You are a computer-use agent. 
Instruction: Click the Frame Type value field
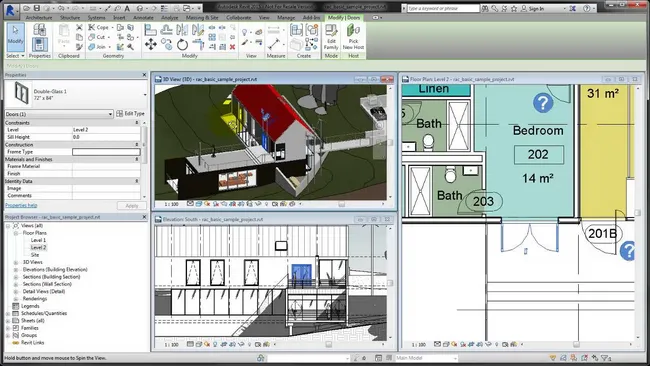106,152
